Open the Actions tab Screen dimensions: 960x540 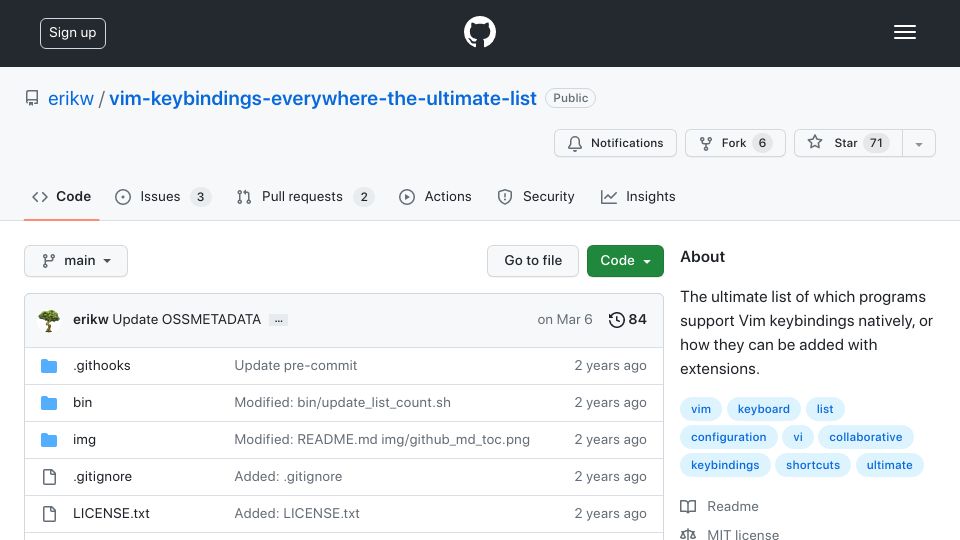pyautogui.click(x=435, y=197)
